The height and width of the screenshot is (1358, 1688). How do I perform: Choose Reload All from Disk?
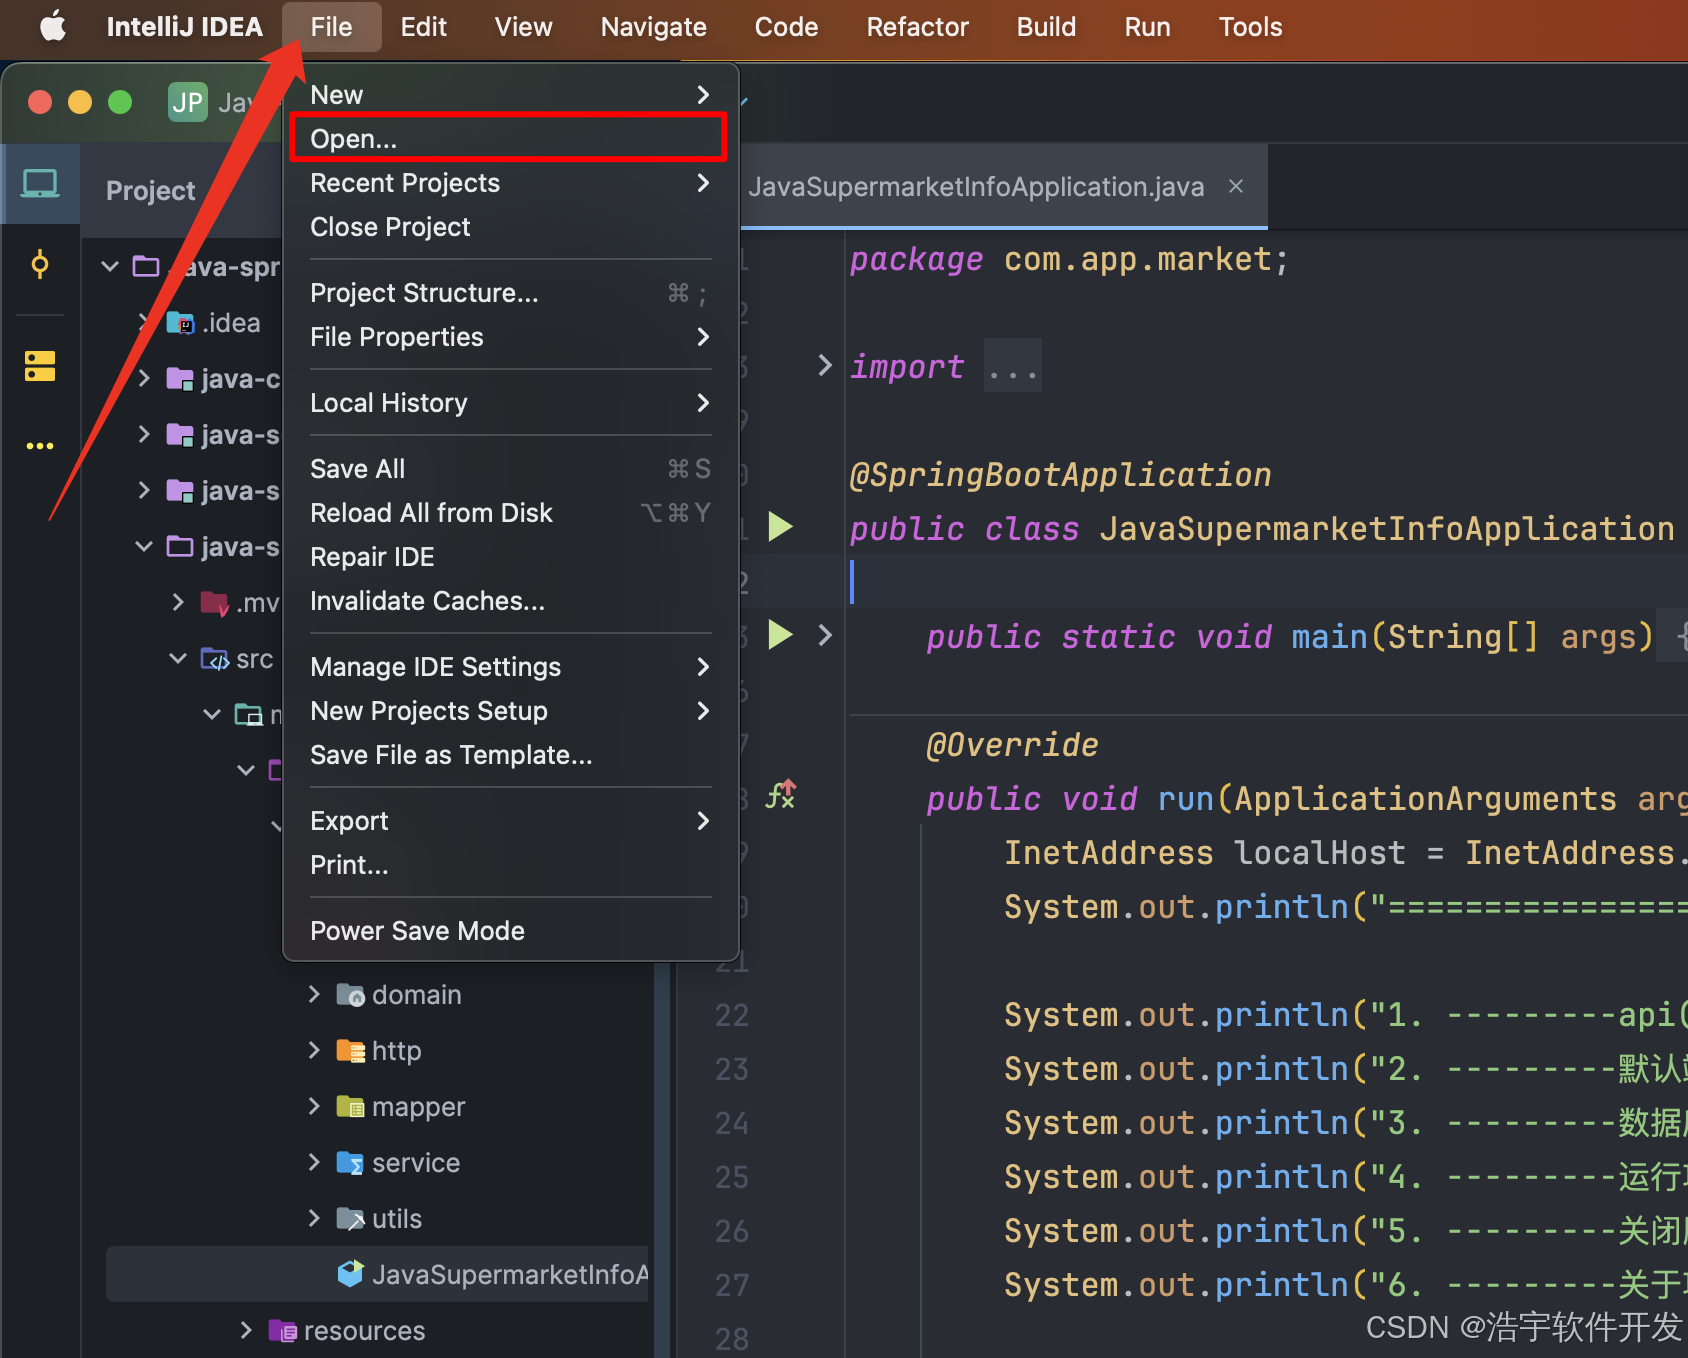[511, 513]
